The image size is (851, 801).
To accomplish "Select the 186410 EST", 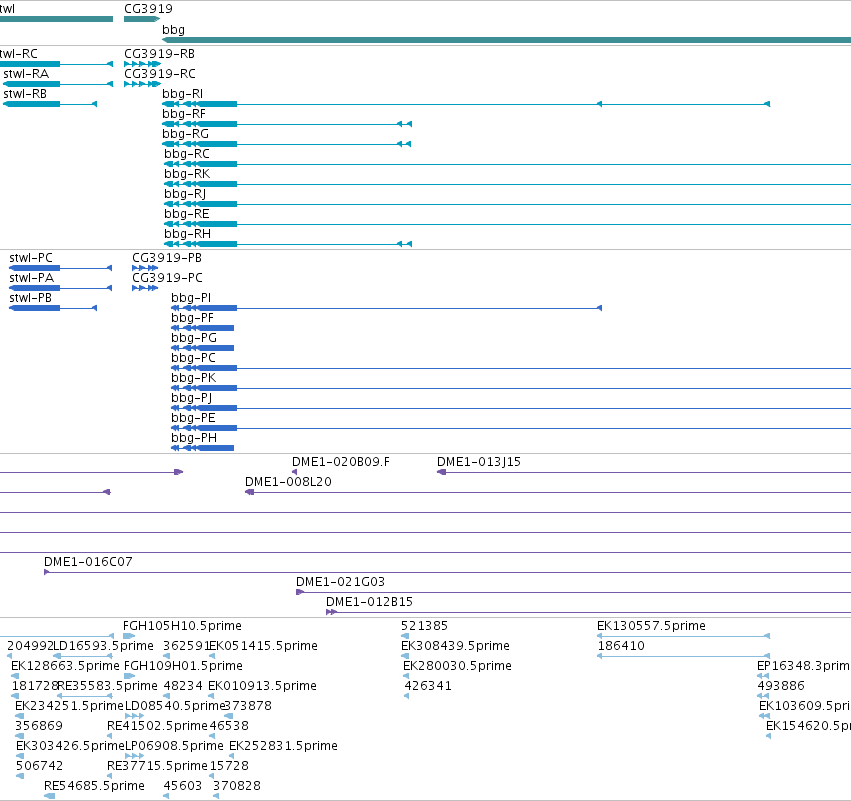I will 683,656.
